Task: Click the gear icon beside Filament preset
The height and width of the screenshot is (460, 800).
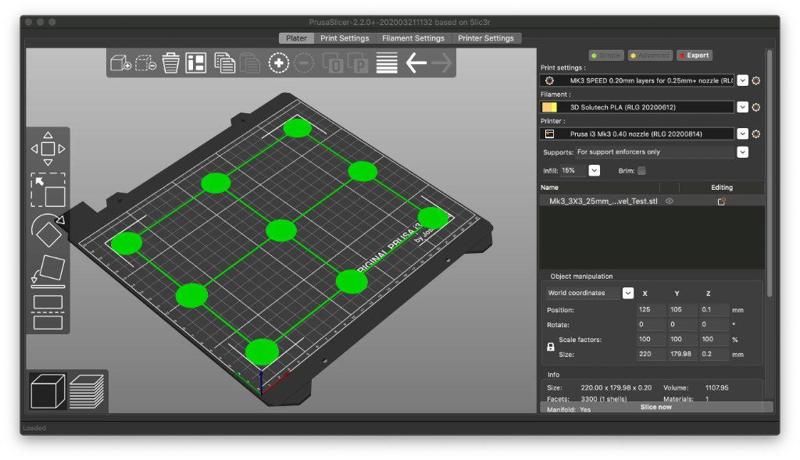Action: click(x=756, y=107)
